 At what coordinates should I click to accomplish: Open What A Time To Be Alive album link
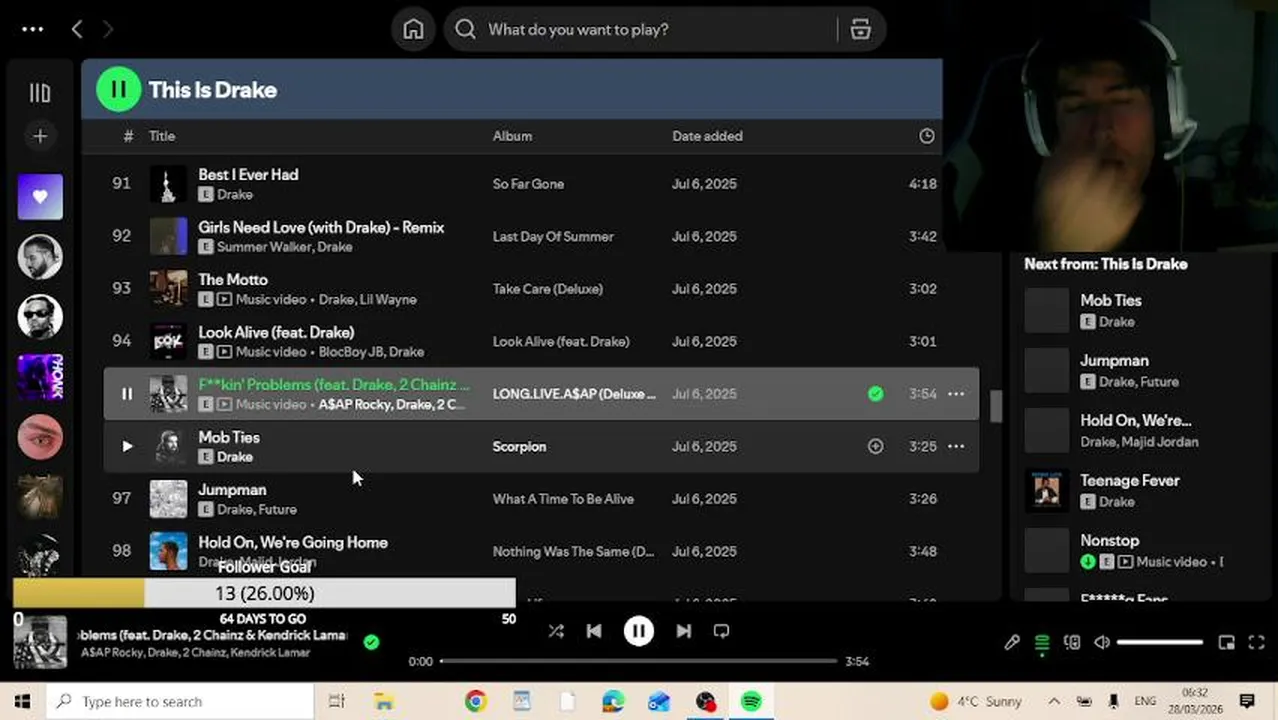(563, 499)
